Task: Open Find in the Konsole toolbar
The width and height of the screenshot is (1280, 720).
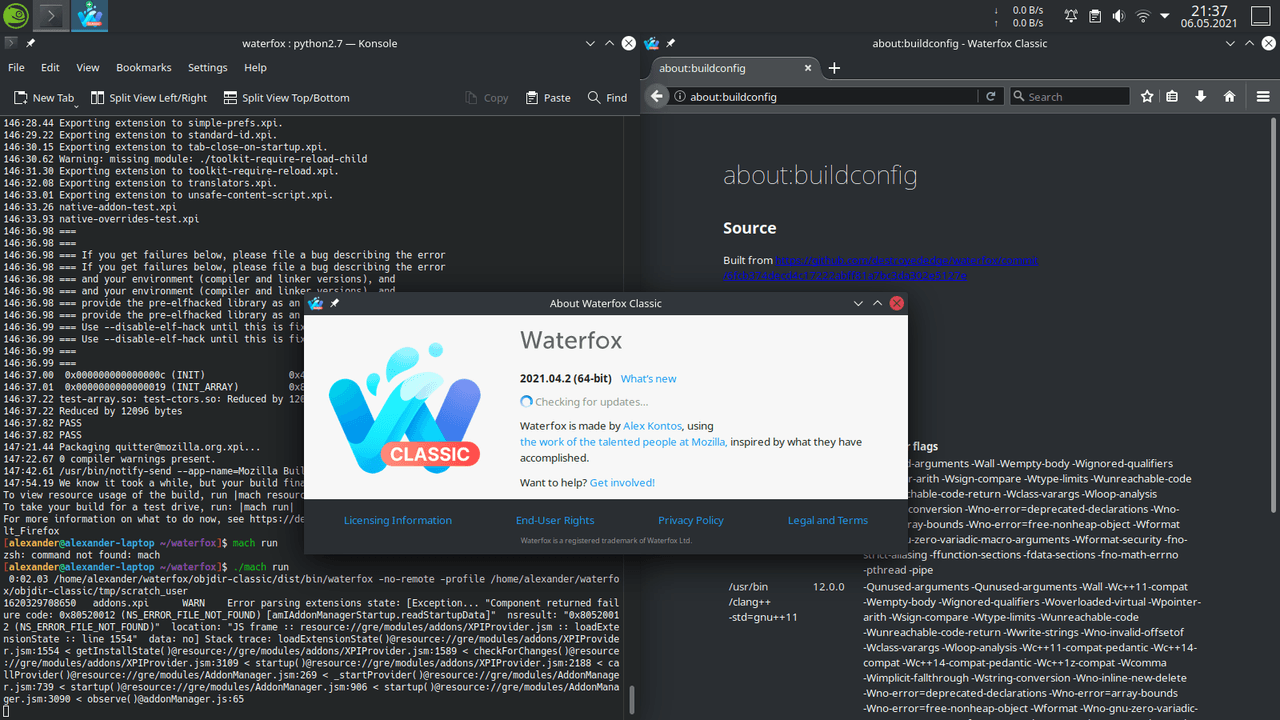Action: (607, 98)
